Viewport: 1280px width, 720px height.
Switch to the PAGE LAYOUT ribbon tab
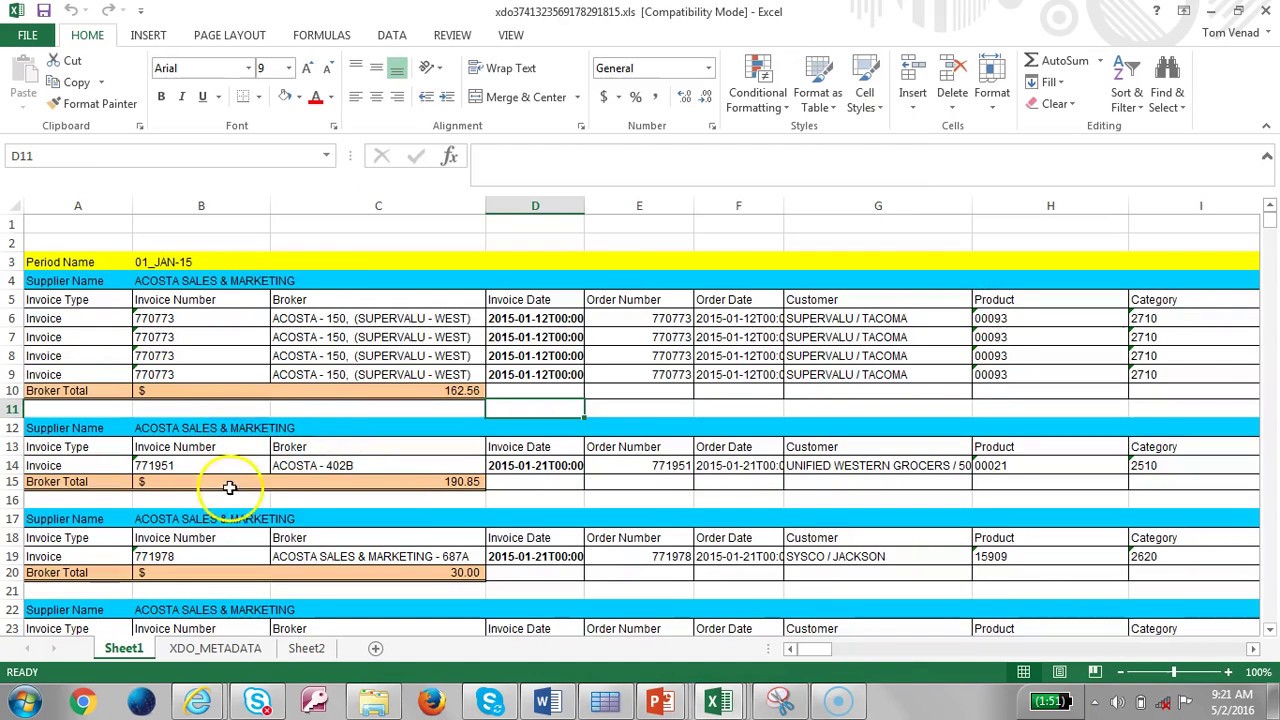230,35
